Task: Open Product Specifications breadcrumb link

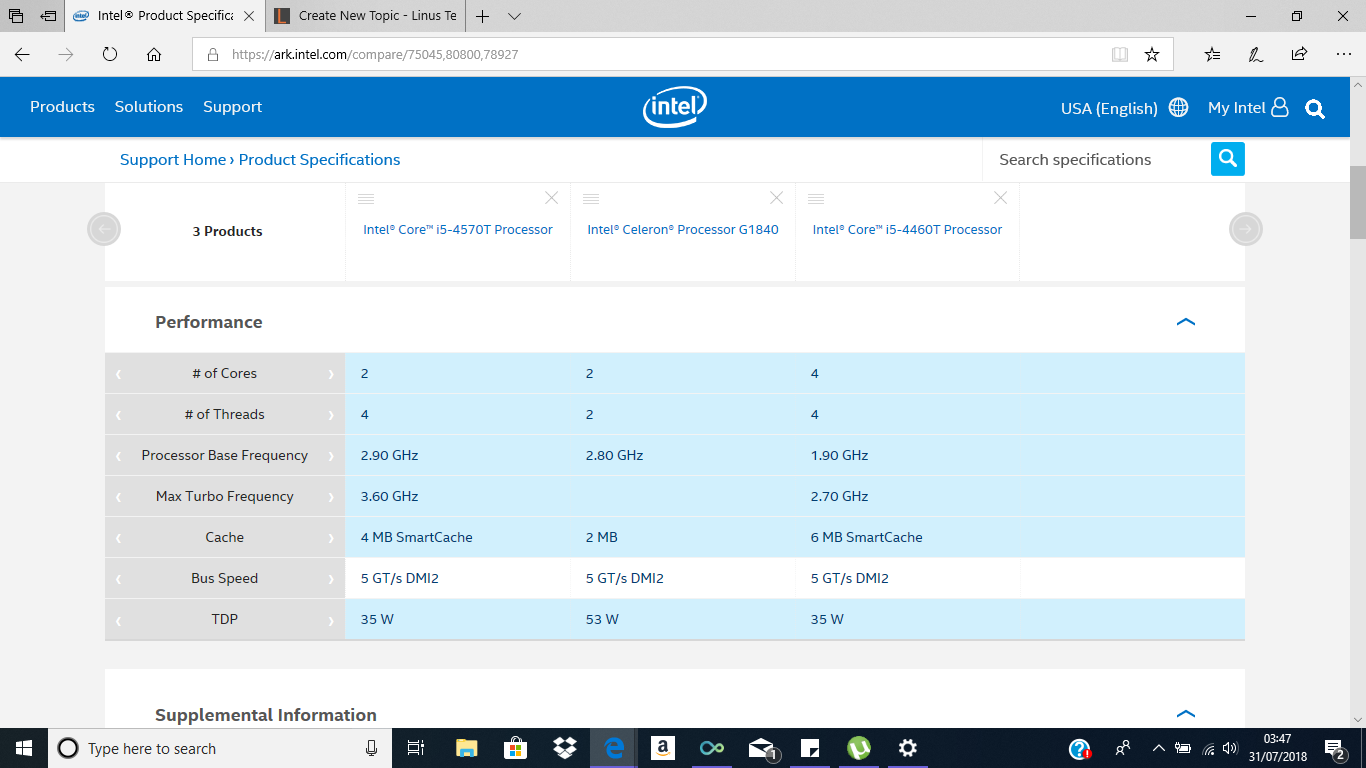Action: coord(319,160)
